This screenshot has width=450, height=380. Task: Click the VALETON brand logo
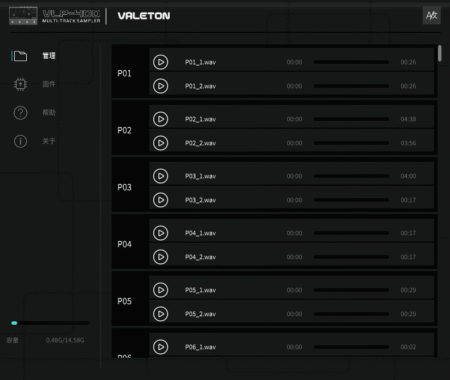click(x=144, y=16)
